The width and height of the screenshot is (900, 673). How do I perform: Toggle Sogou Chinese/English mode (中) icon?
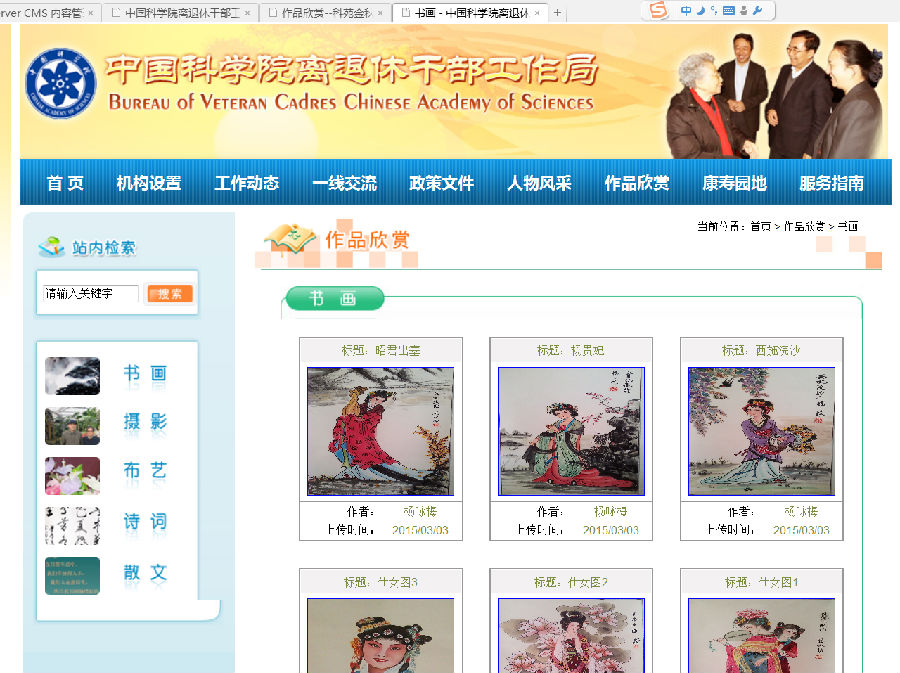[x=686, y=11]
